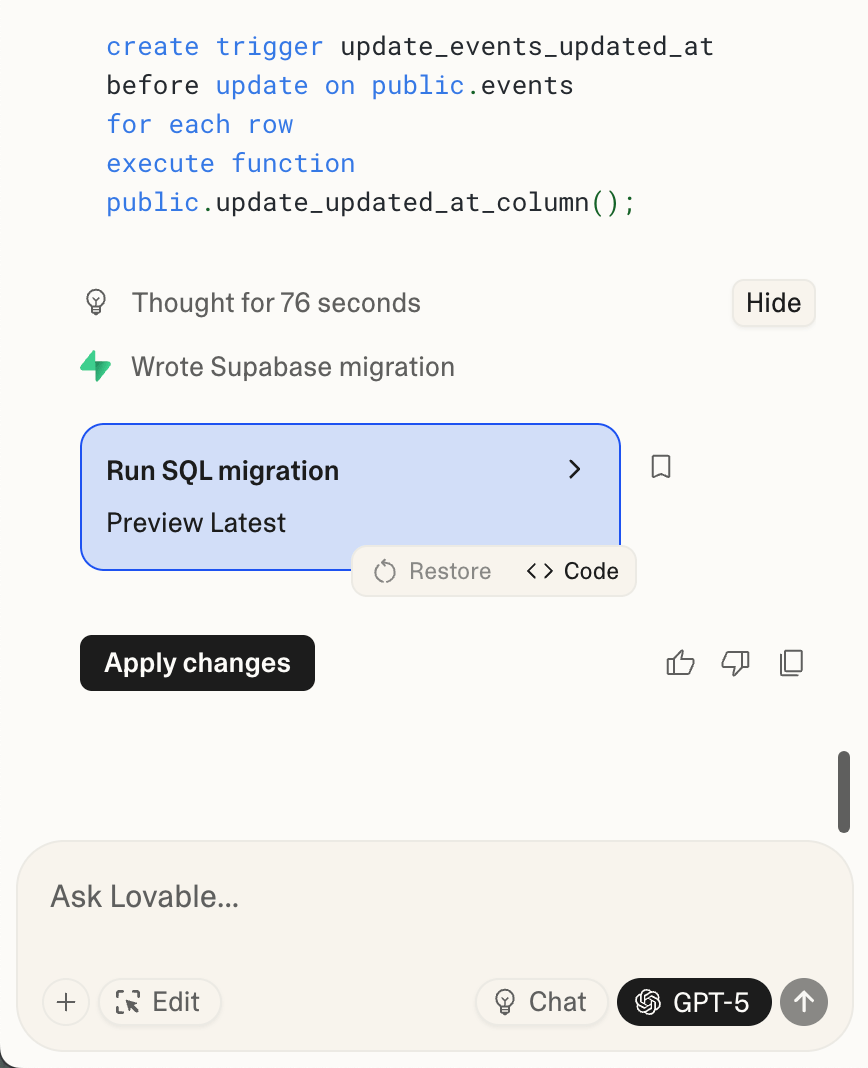Toggle visual Edit mode
The width and height of the screenshot is (868, 1068).
(159, 1002)
